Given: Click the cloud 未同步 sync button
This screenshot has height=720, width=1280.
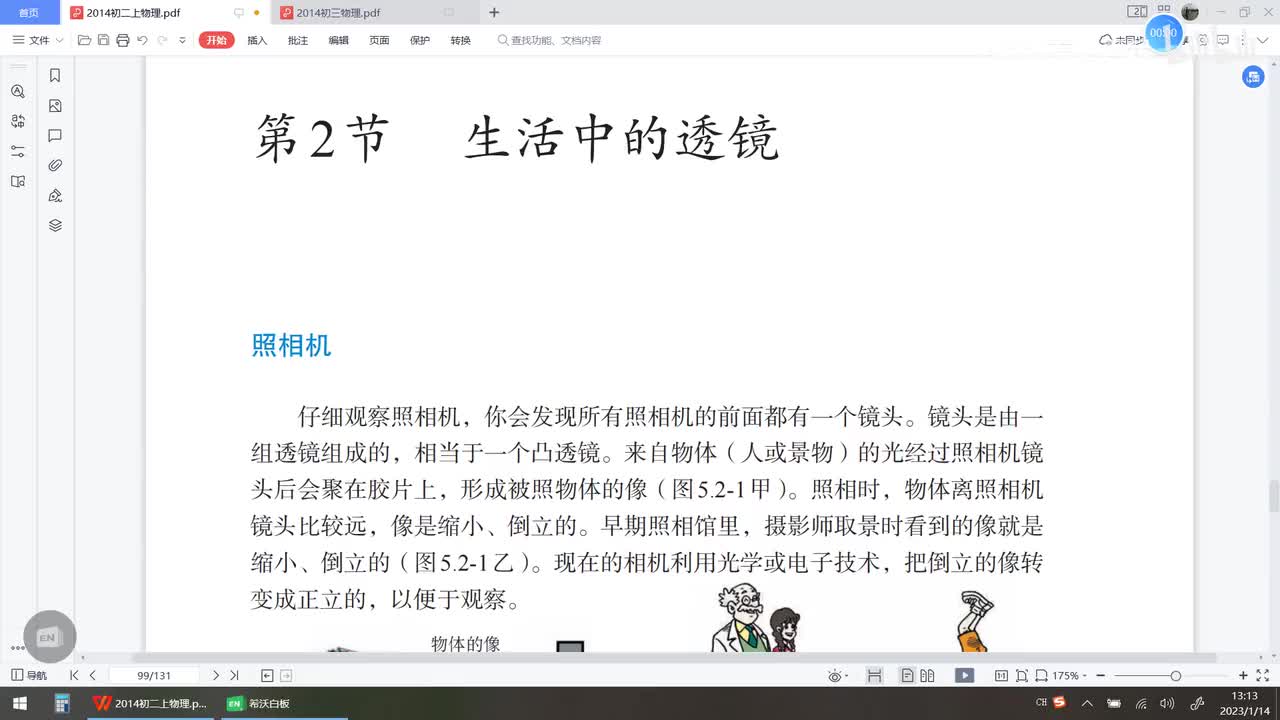Looking at the screenshot, I should coord(1122,40).
